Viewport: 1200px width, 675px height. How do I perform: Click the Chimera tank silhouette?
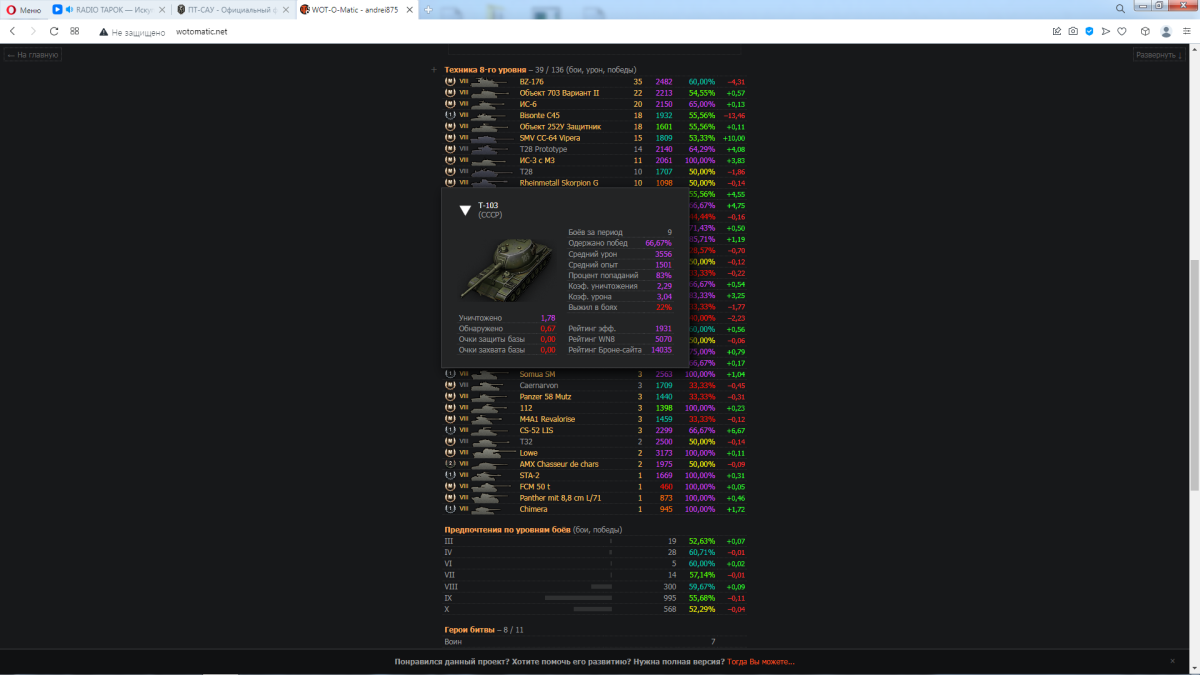485,509
